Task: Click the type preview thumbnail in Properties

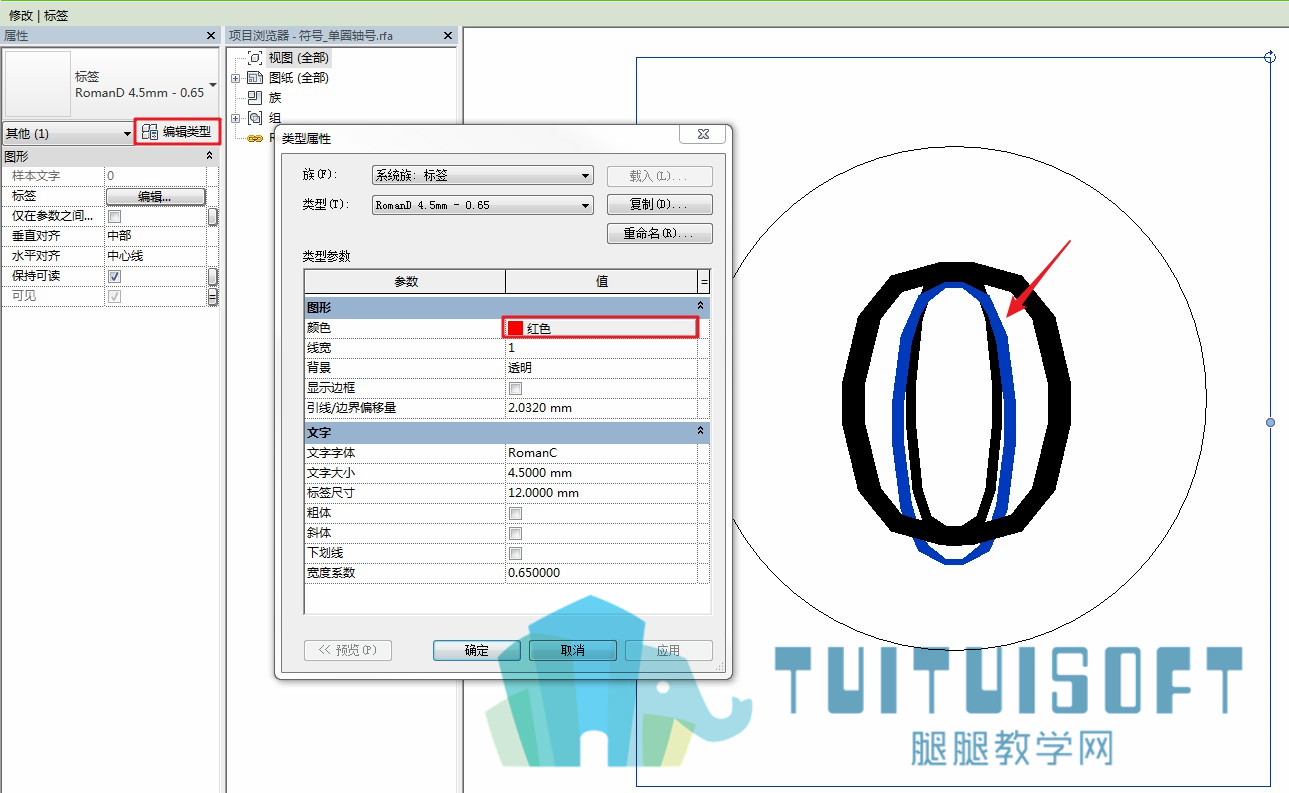Action: click(x=38, y=84)
